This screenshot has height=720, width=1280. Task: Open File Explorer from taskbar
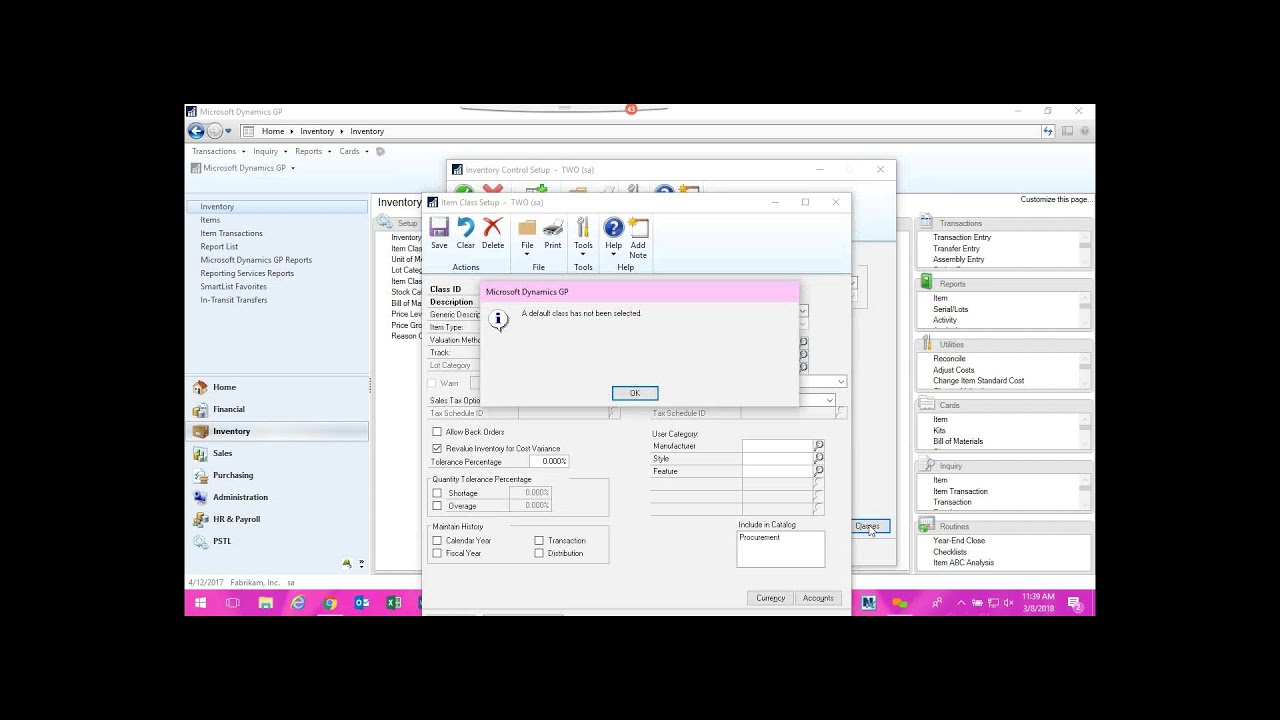[265, 603]
